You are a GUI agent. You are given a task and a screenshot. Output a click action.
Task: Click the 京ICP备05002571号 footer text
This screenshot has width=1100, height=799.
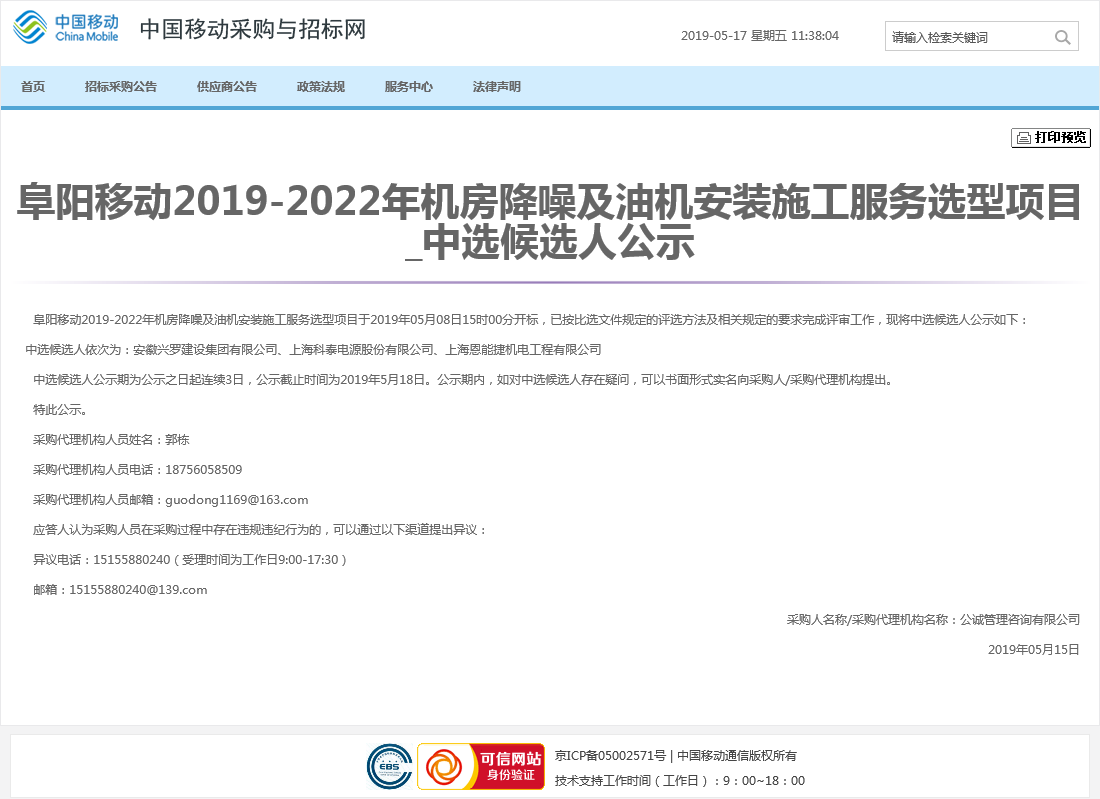point(610,756)
